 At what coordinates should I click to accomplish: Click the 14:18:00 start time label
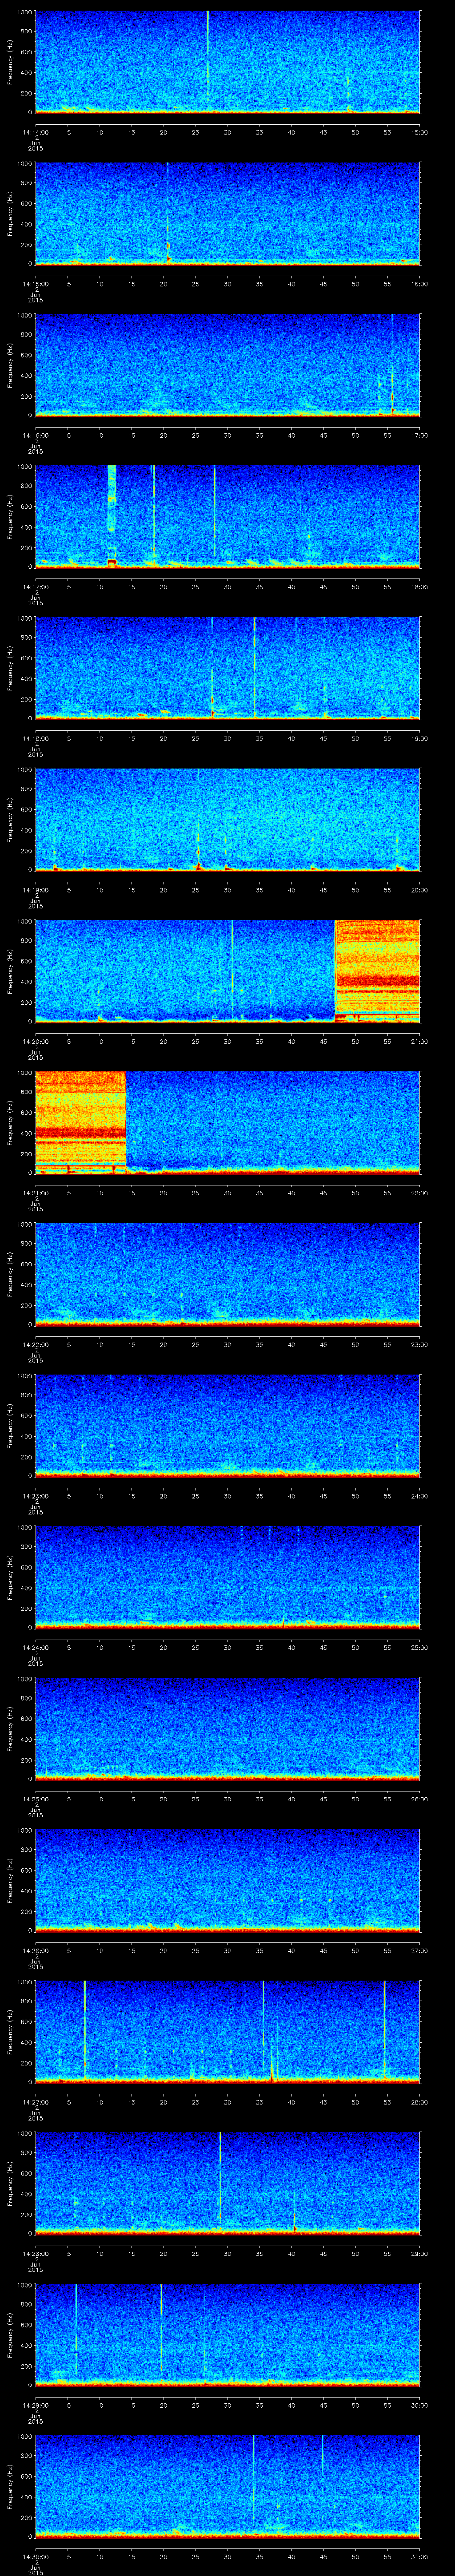[x=35, y=738]
